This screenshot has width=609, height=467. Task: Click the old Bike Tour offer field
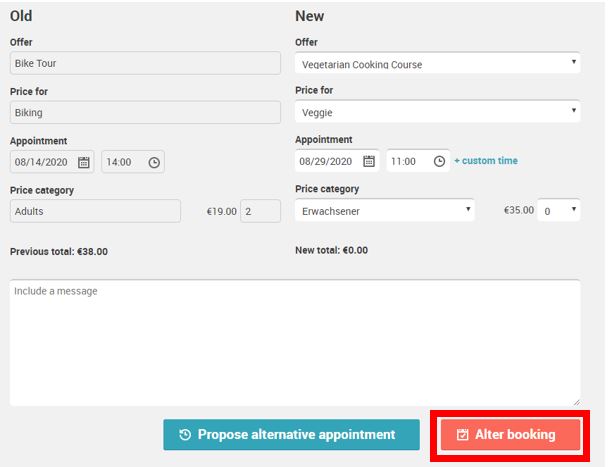pyautogui.click(x=145, y=63)
